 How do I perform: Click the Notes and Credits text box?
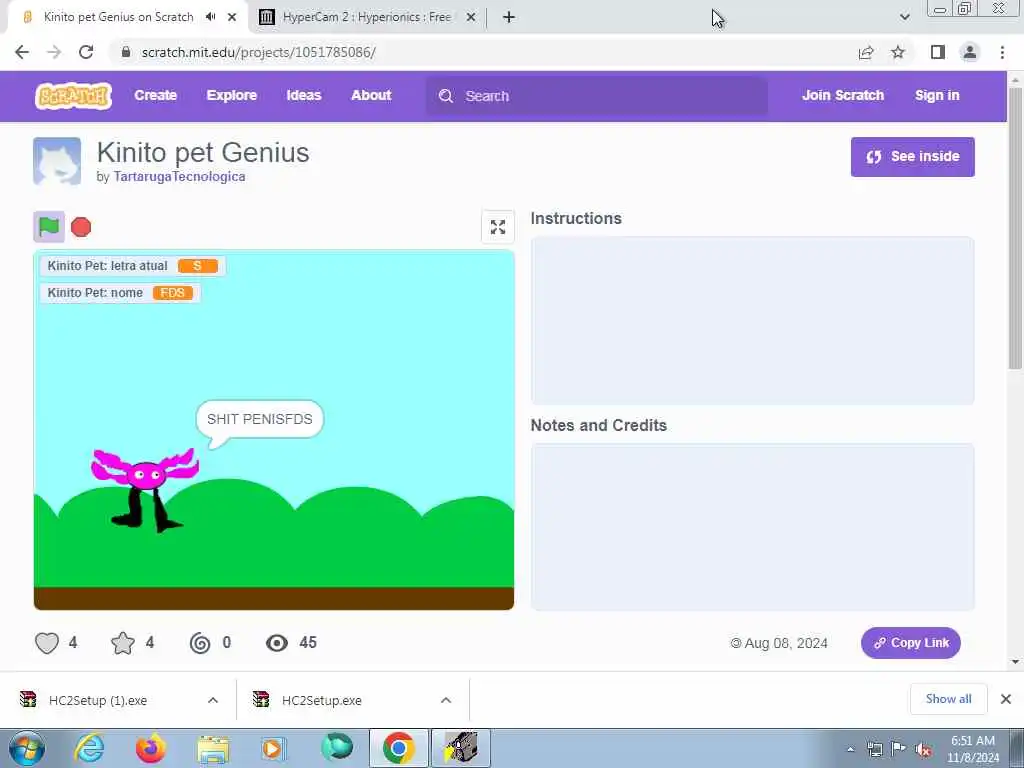752,526
